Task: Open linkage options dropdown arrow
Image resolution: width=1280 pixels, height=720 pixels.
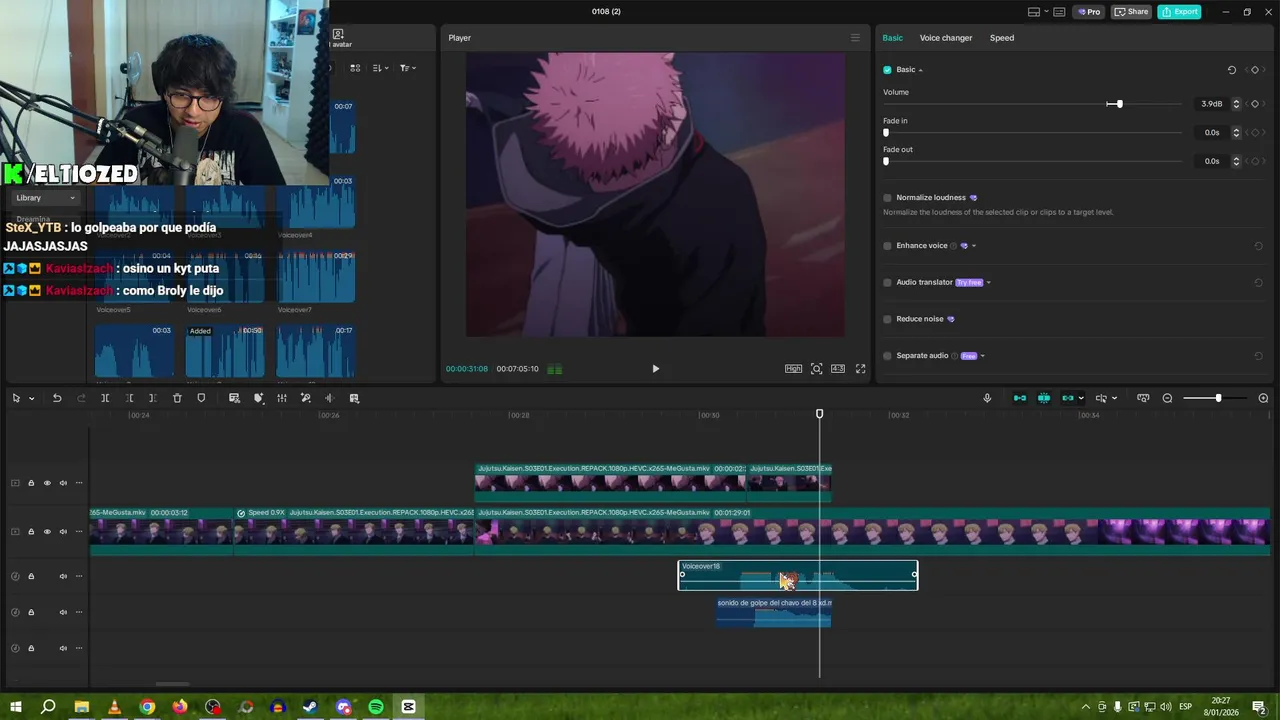Action: pyautogui.click(x=1081, y=398)
